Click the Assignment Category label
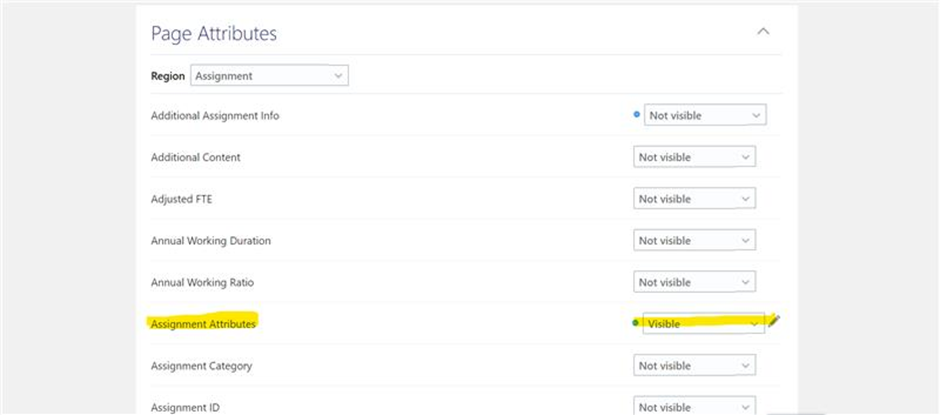Image resolution: width=940 pixels, height=415 pixels. coord(201,366)
